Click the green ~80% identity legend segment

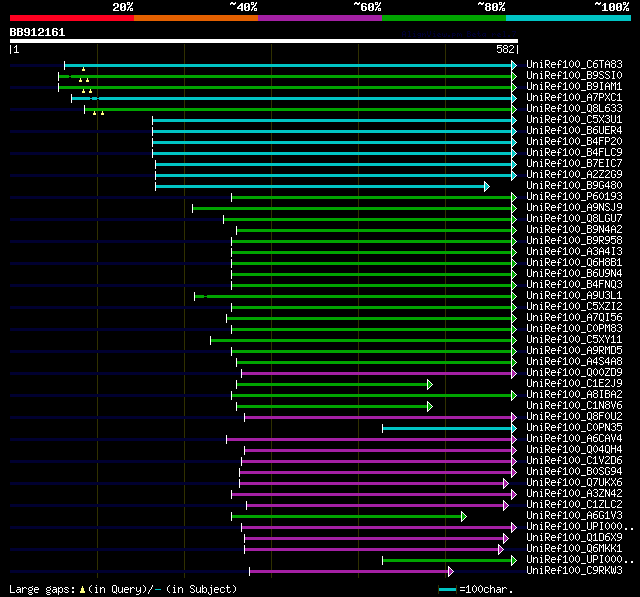[444, 18]
